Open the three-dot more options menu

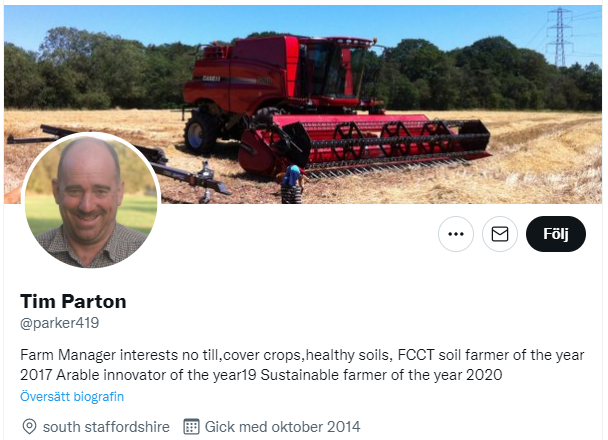point(456,234)
